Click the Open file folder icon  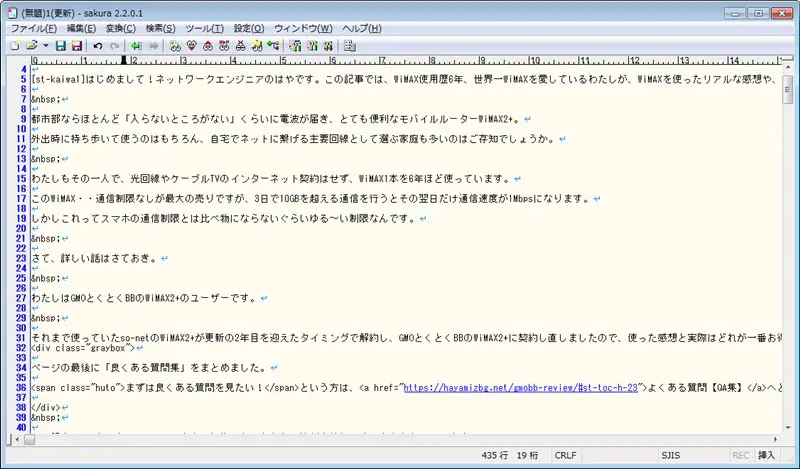point(31,45)
